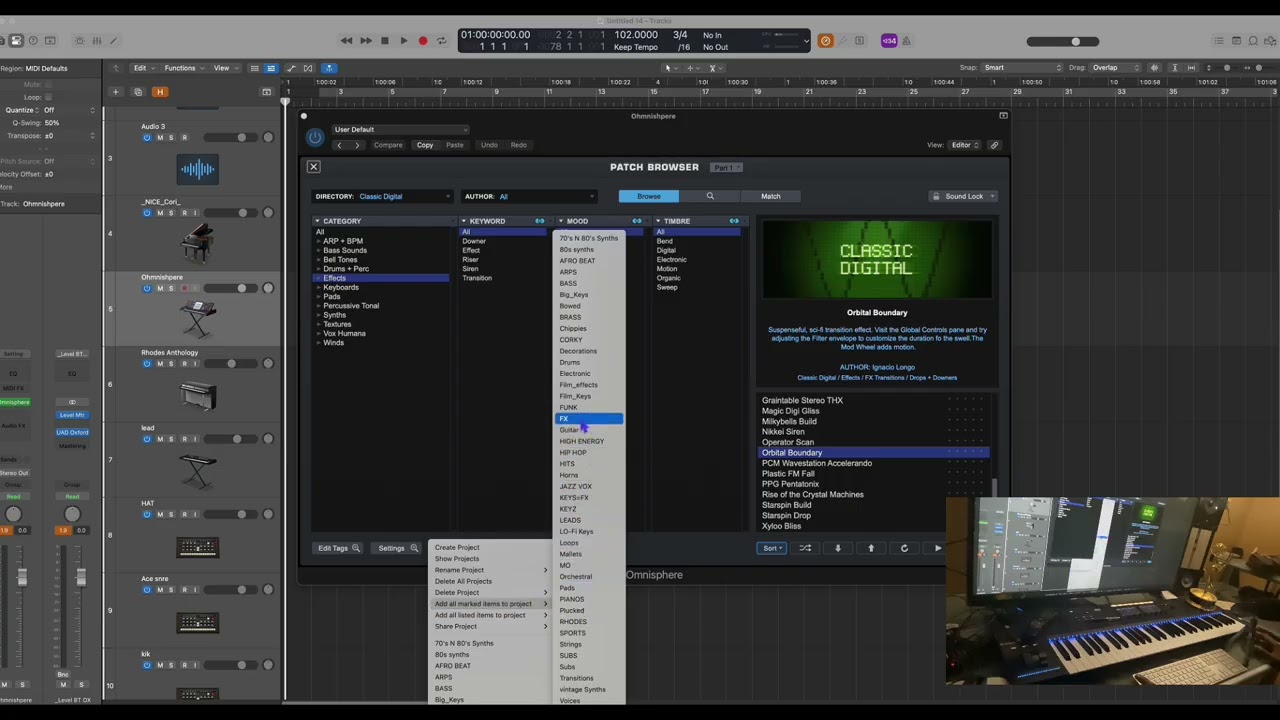Click the duplicate track icon

138,92
